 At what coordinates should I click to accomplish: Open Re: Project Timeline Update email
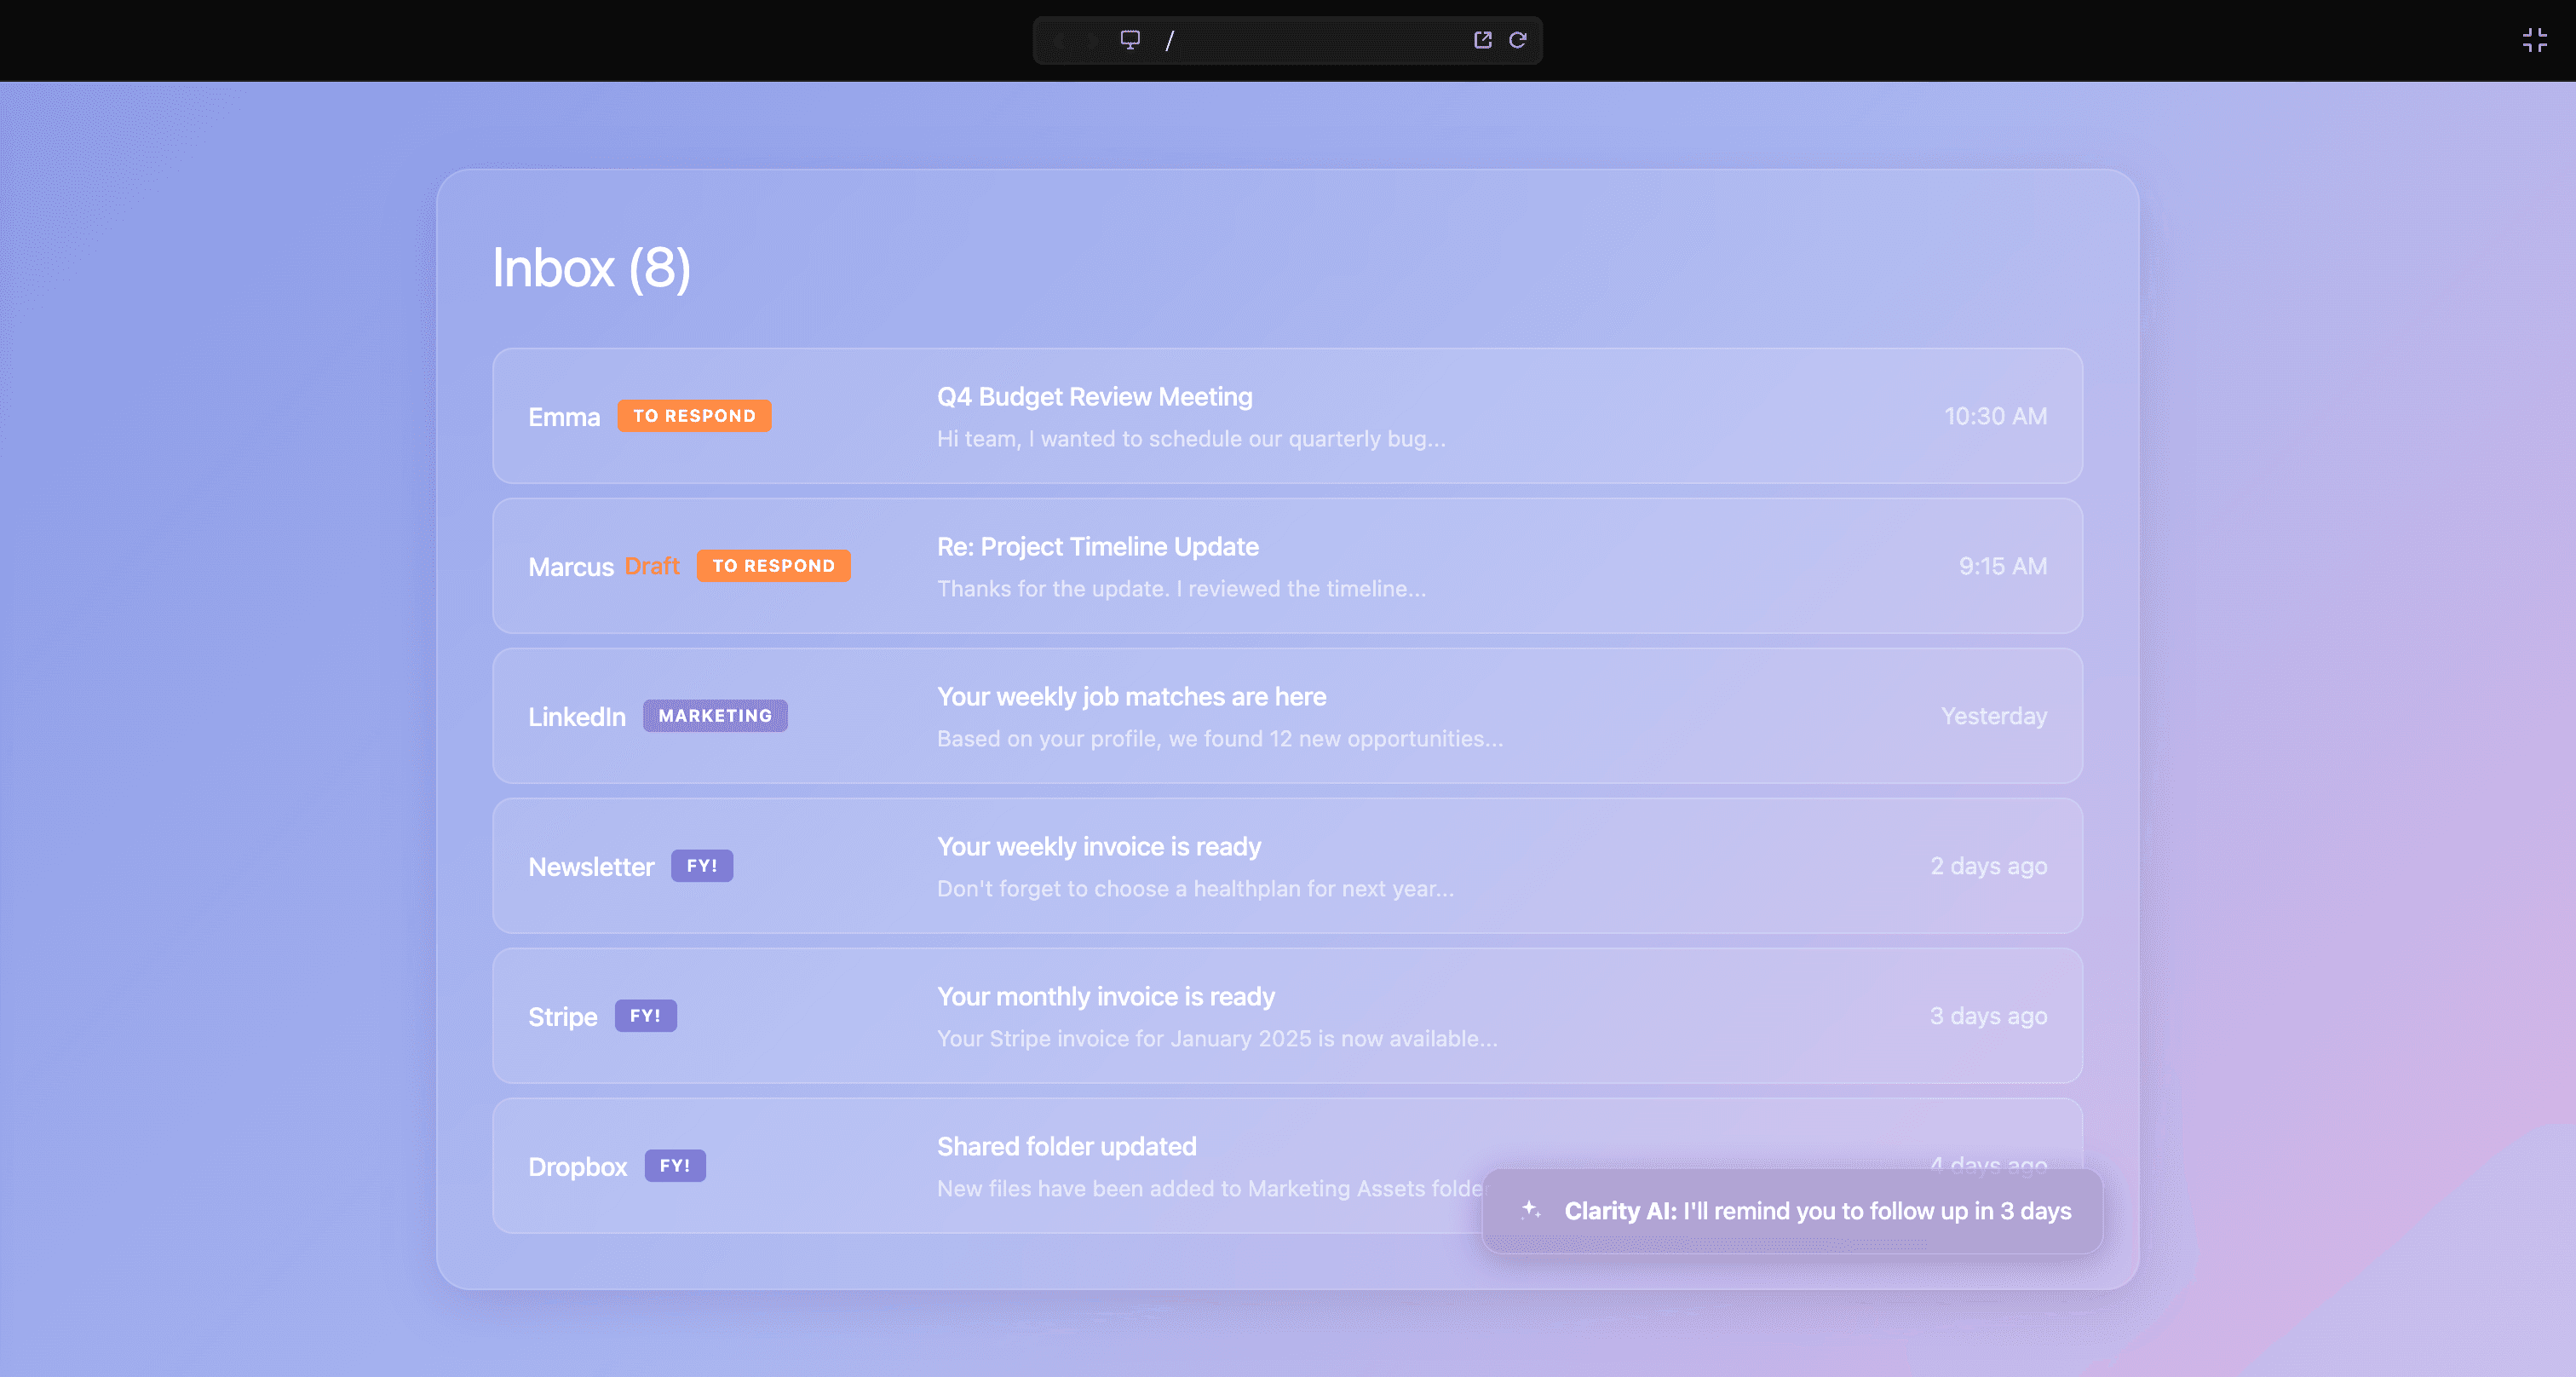pos(1097,547)
